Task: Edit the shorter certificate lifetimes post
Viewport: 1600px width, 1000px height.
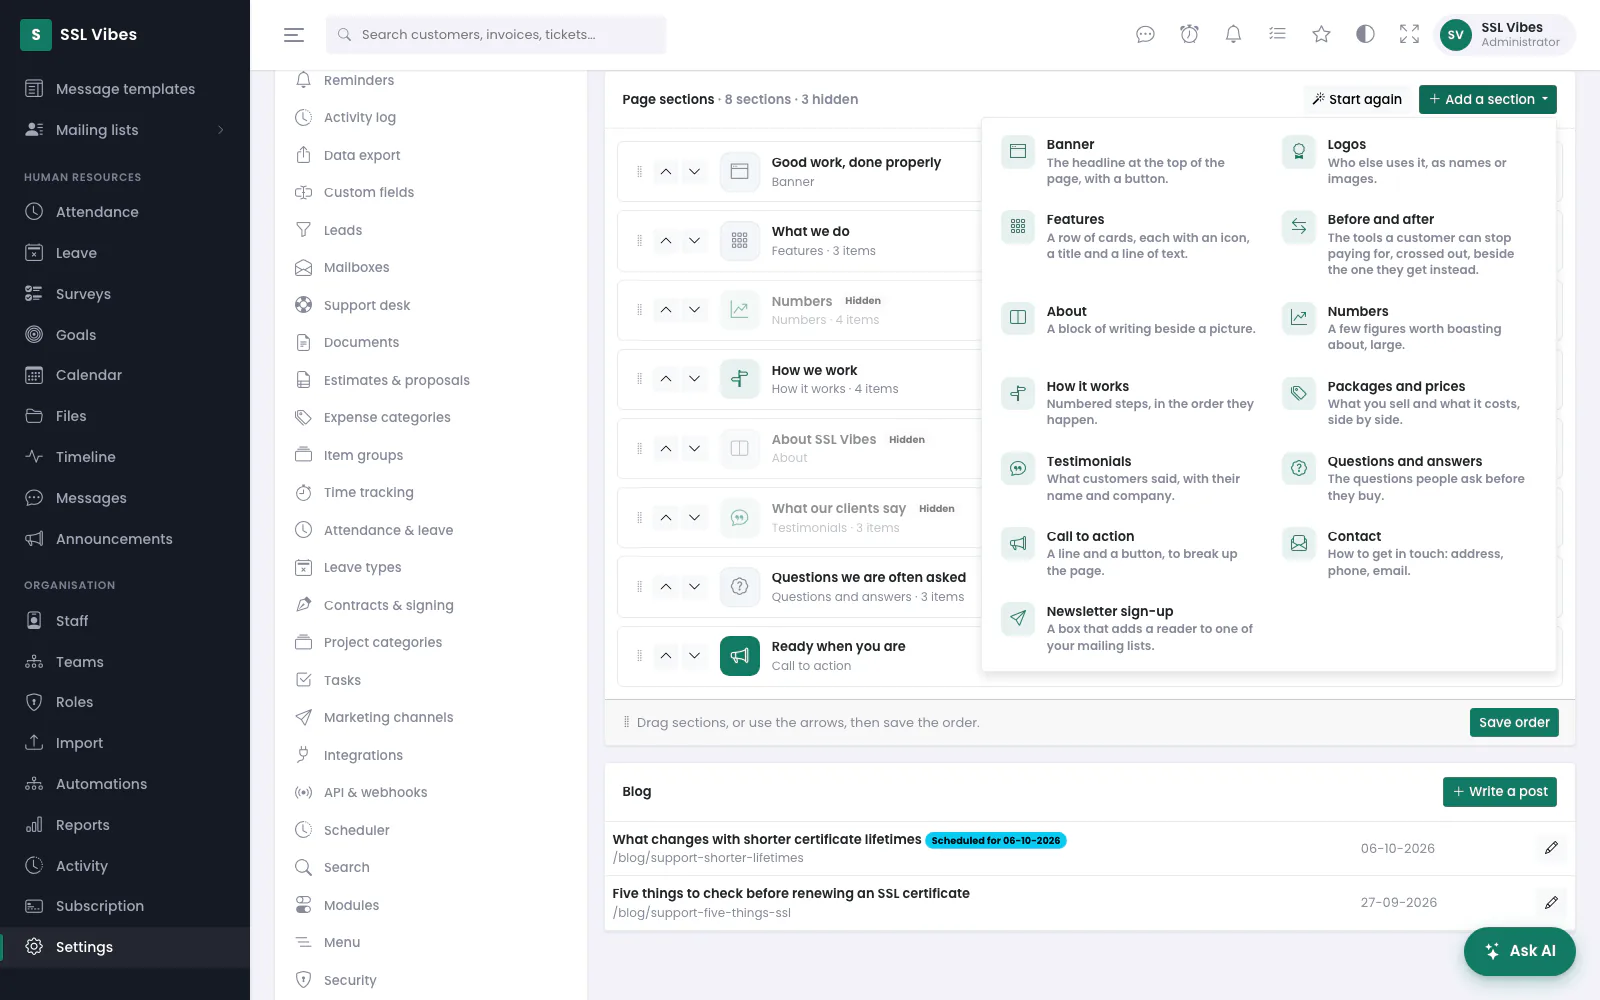Action: point(1551,848)
